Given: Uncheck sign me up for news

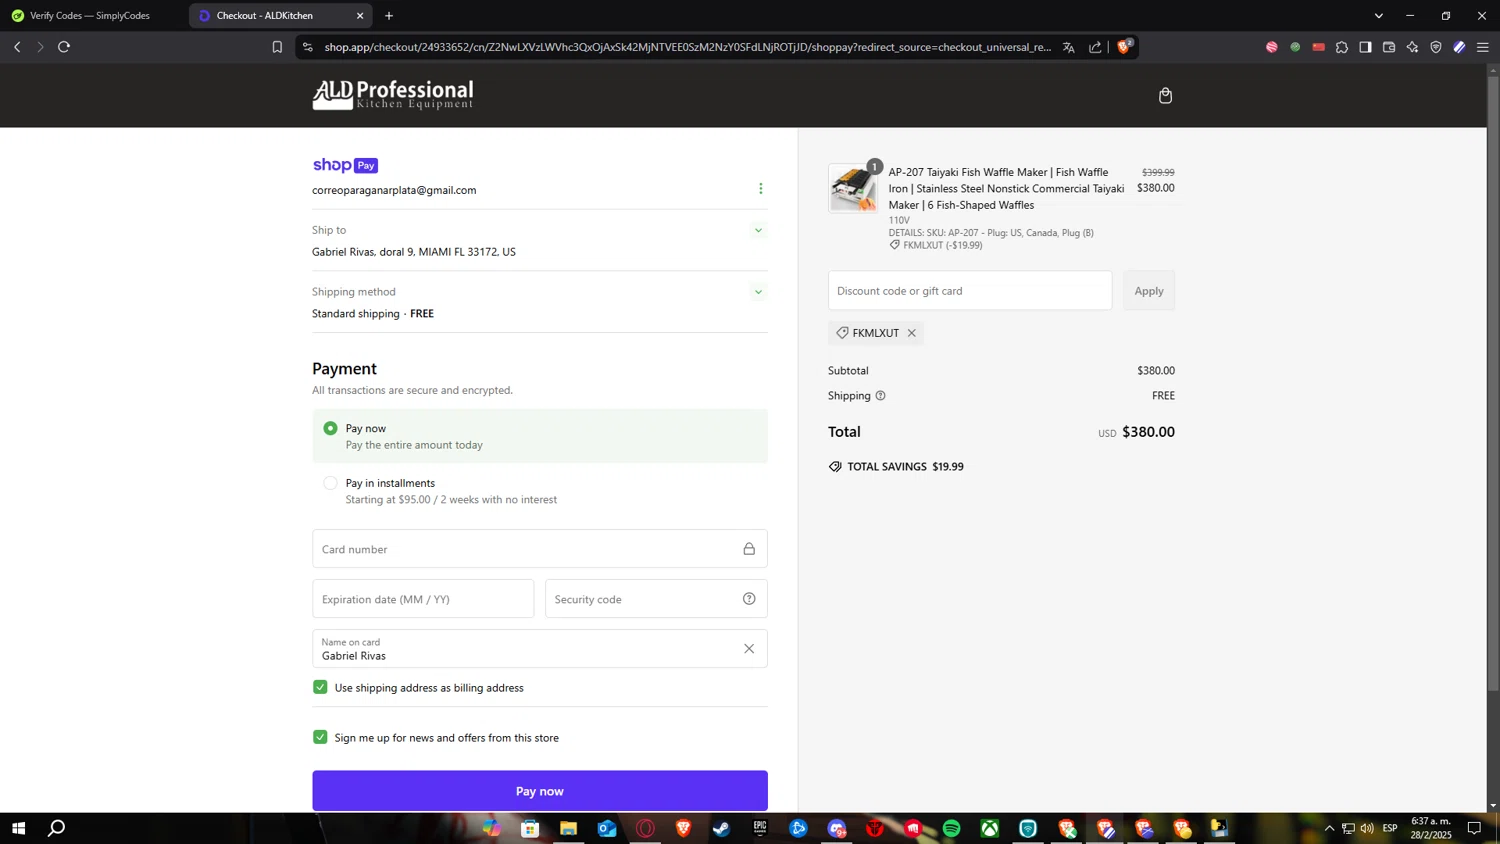Looking at the screenshot, I should pyautogui.click(x=320, y=737).
